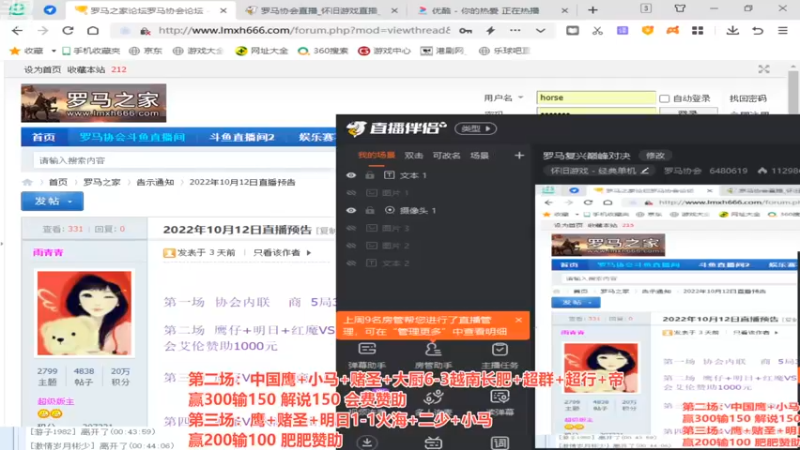Screen dimensions: 800x450
Task: Show the hidden 图片 1 layer
Action: (351, 193)
